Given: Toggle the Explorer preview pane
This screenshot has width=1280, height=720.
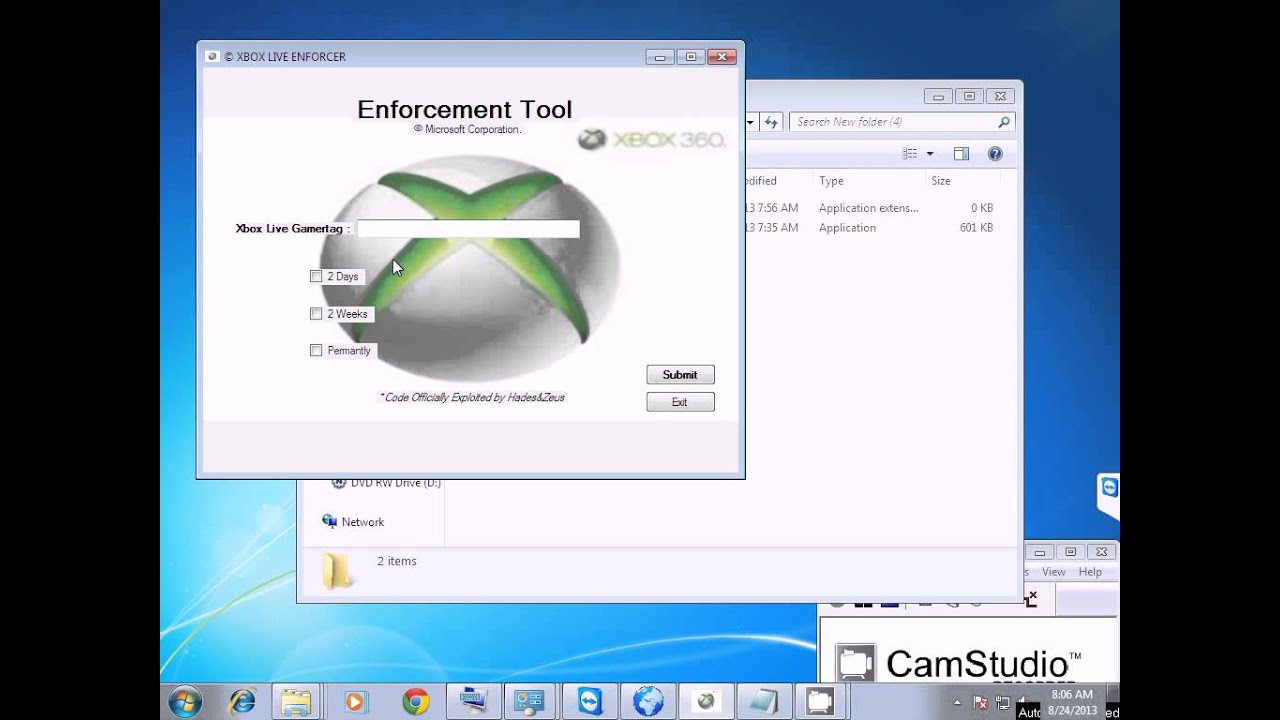Looking at the screenshot, I should 961,154.
